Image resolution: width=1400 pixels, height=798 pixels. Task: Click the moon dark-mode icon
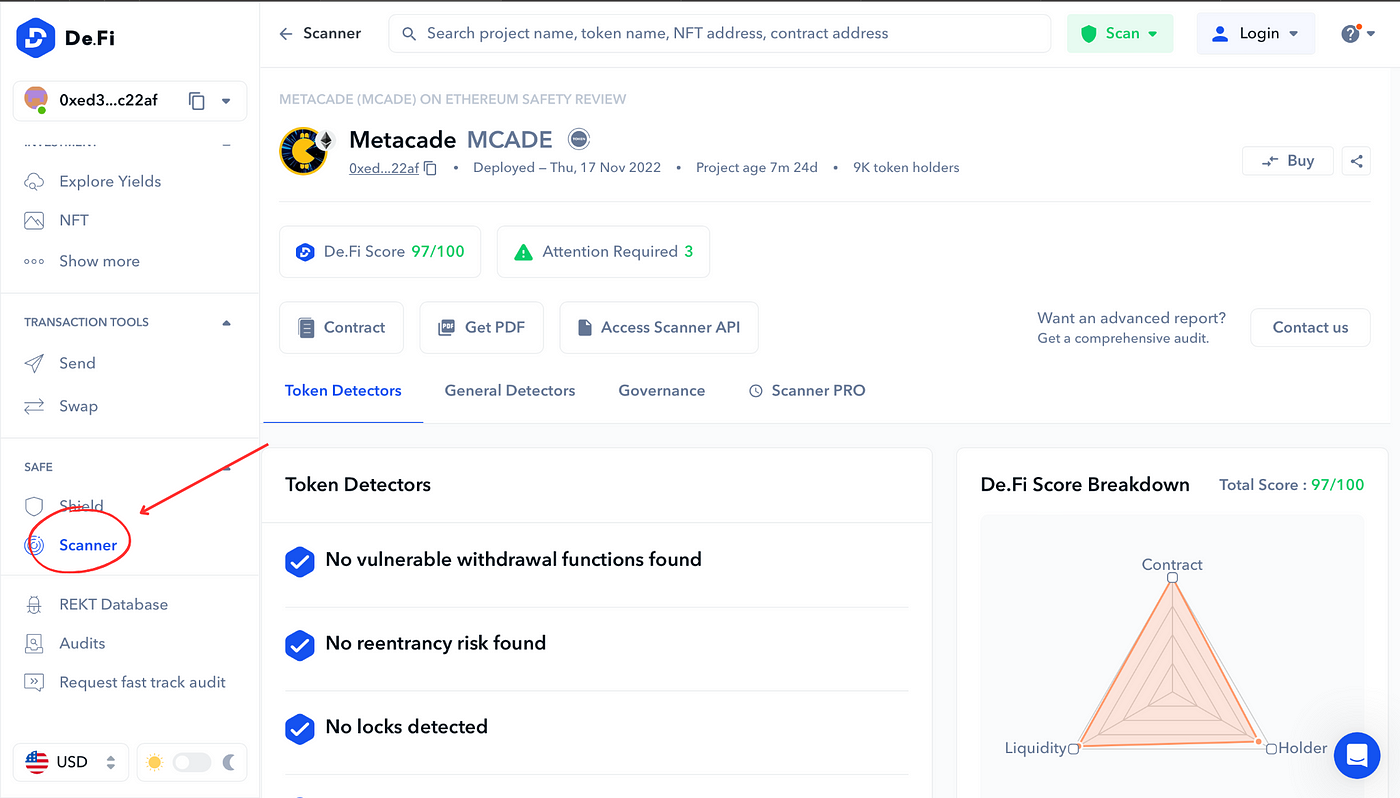[x=229, y=762]
